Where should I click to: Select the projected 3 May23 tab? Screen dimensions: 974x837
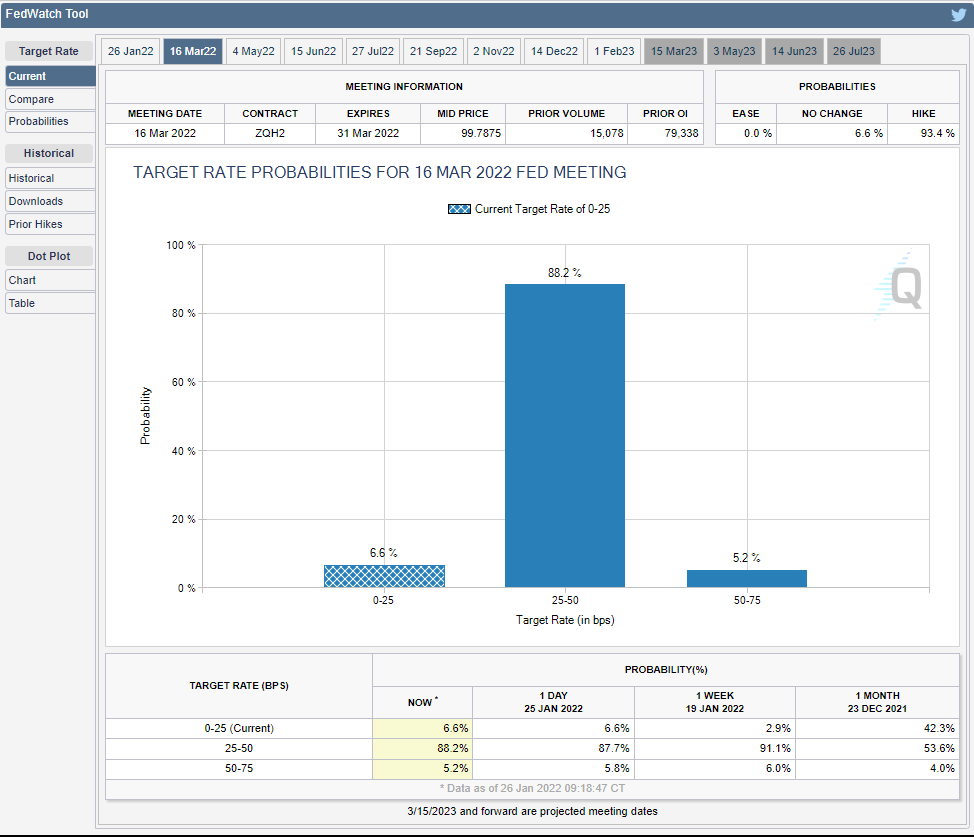[734, 51]
